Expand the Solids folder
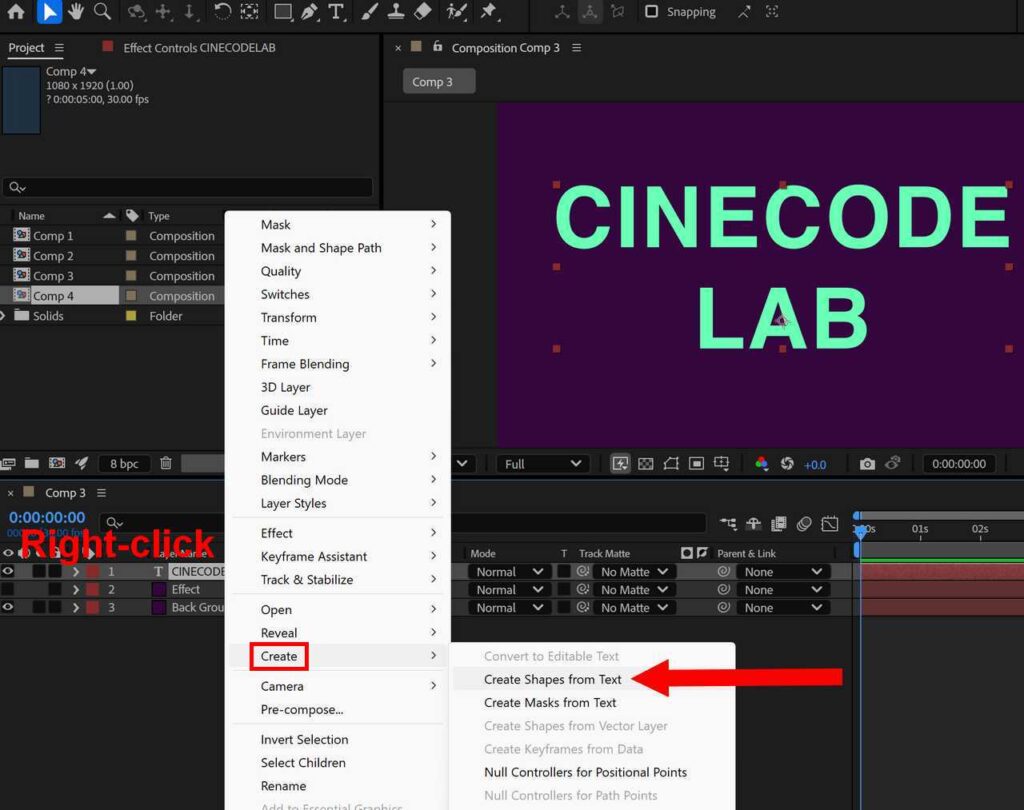The image size is (1024, 810). [x=3, y=316]
